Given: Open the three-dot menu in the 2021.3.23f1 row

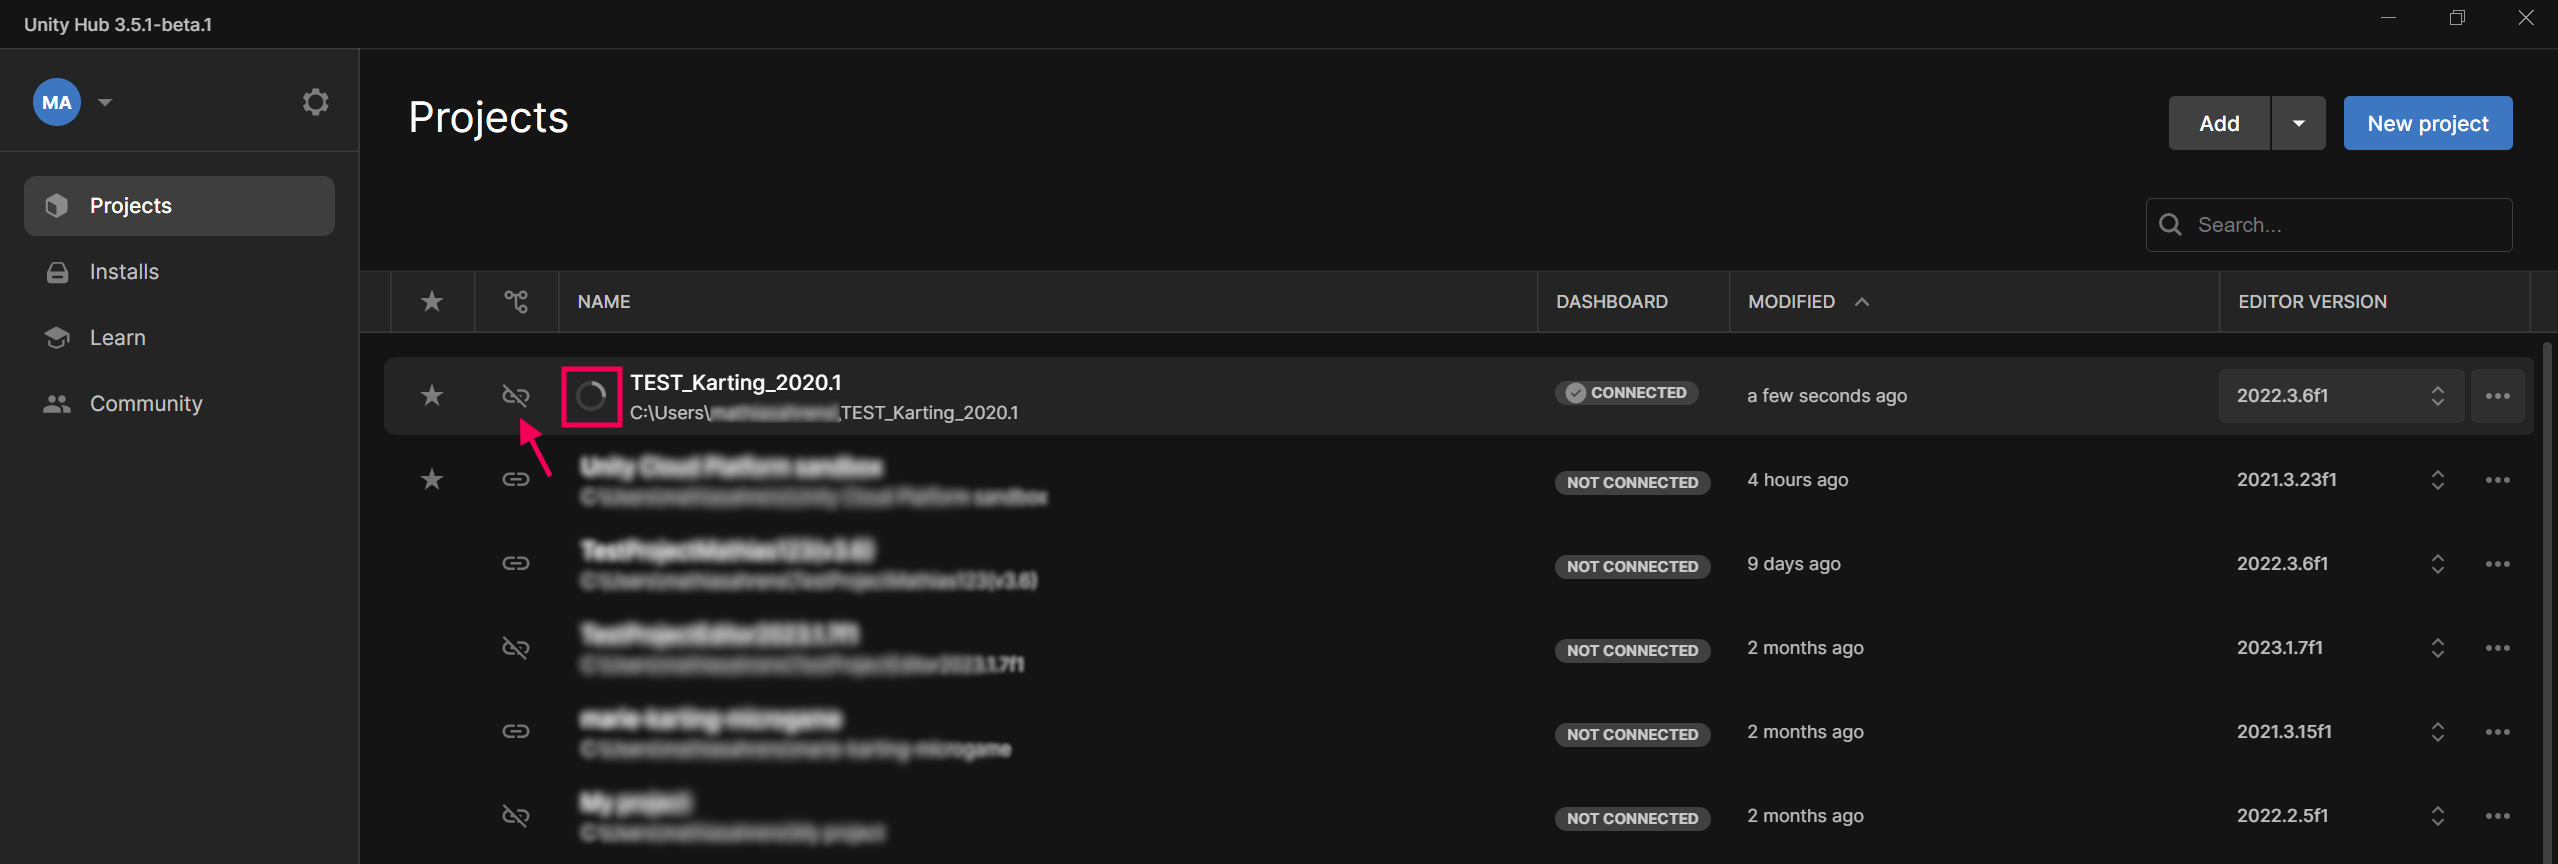Looking at the screenshot, I should 2498,480.
